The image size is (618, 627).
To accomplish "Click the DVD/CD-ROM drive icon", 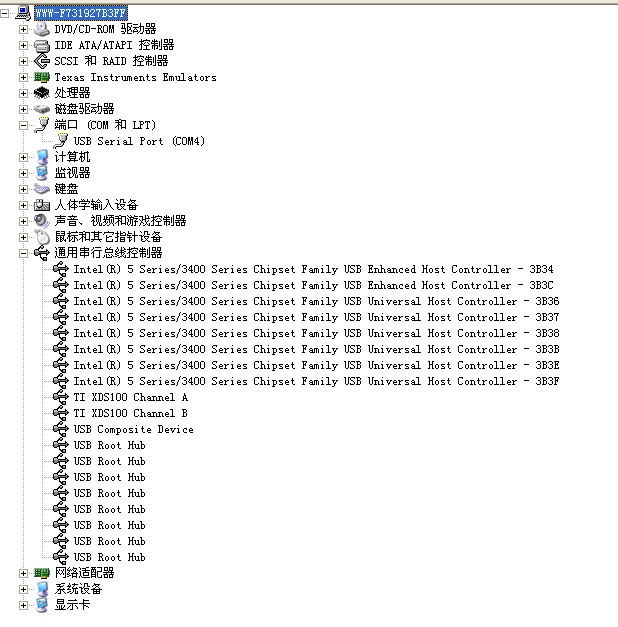I will [42, 29].
